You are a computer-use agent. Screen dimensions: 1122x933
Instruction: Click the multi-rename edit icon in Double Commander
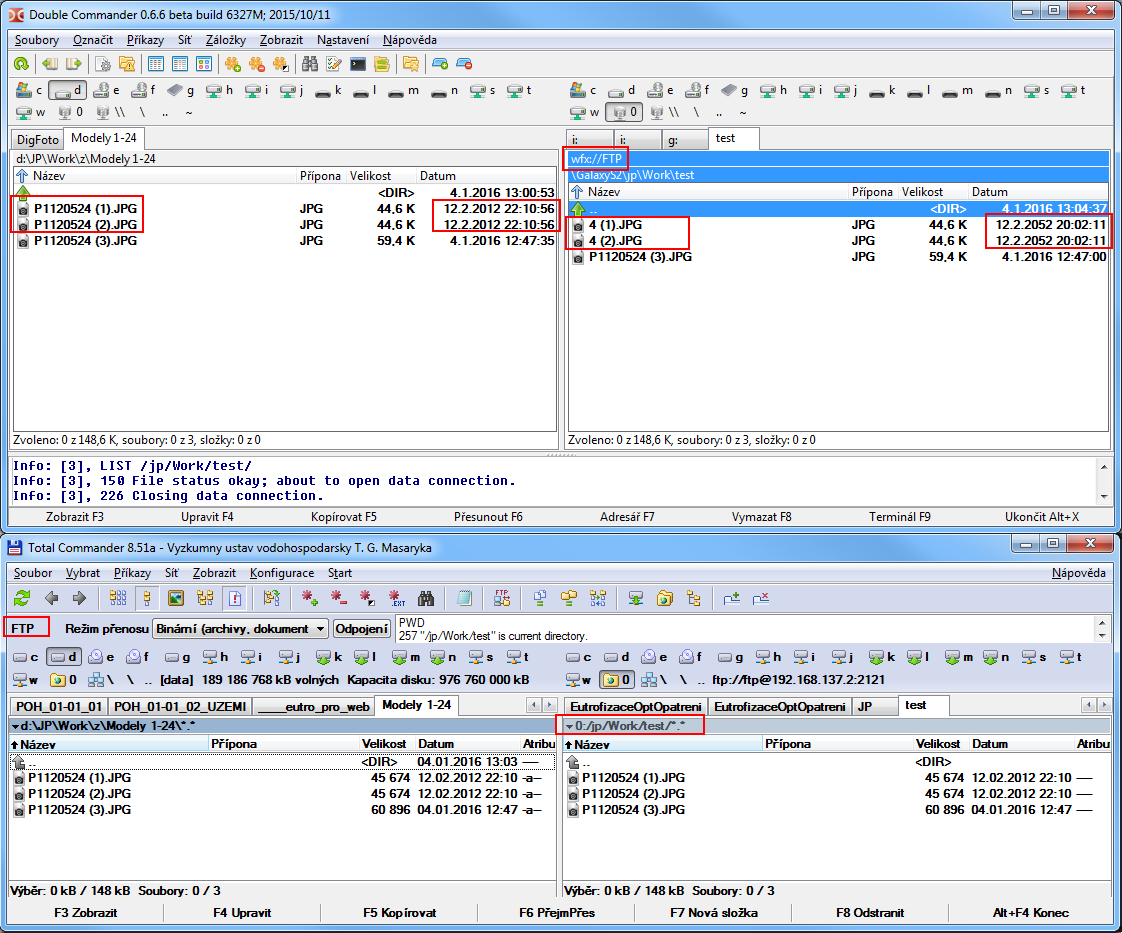coord(334,64)
